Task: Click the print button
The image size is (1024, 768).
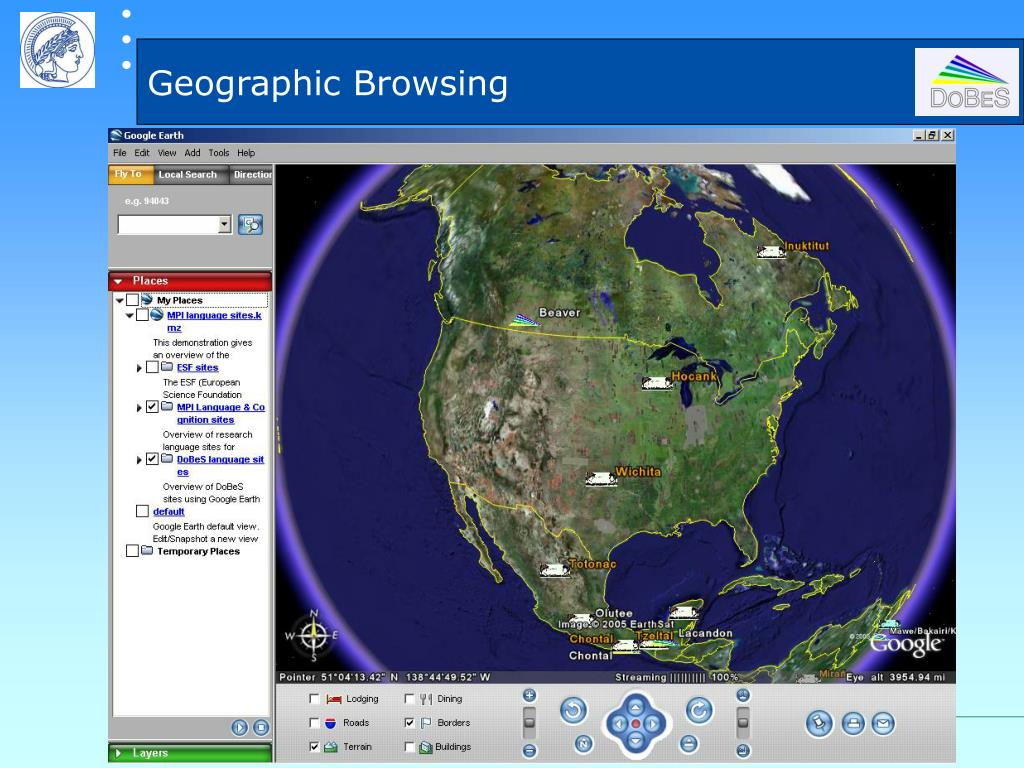Action: (853, 723)
